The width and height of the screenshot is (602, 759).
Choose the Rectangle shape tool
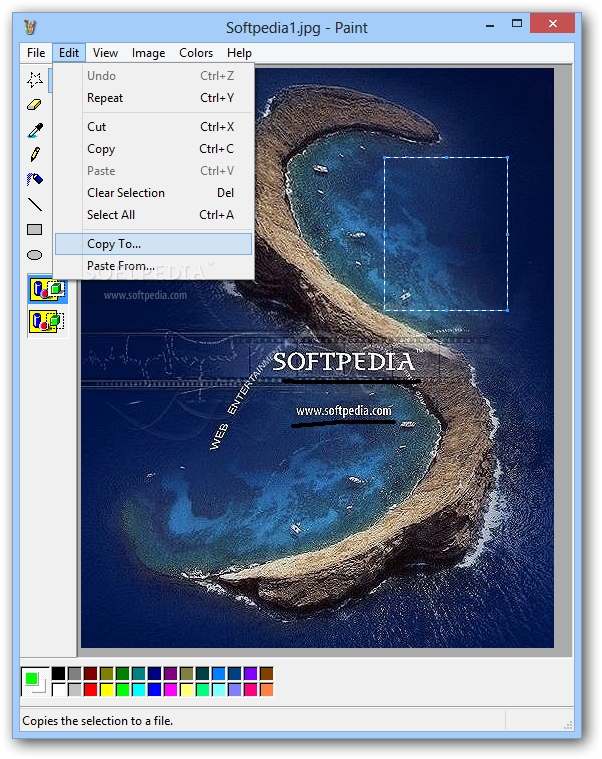pyautogui.click(x=34, y=229)
